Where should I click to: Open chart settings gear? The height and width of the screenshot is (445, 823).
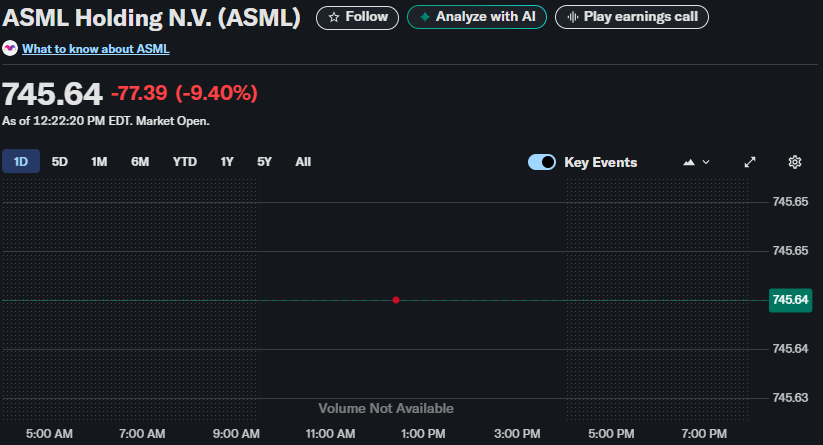coord(795,162)
